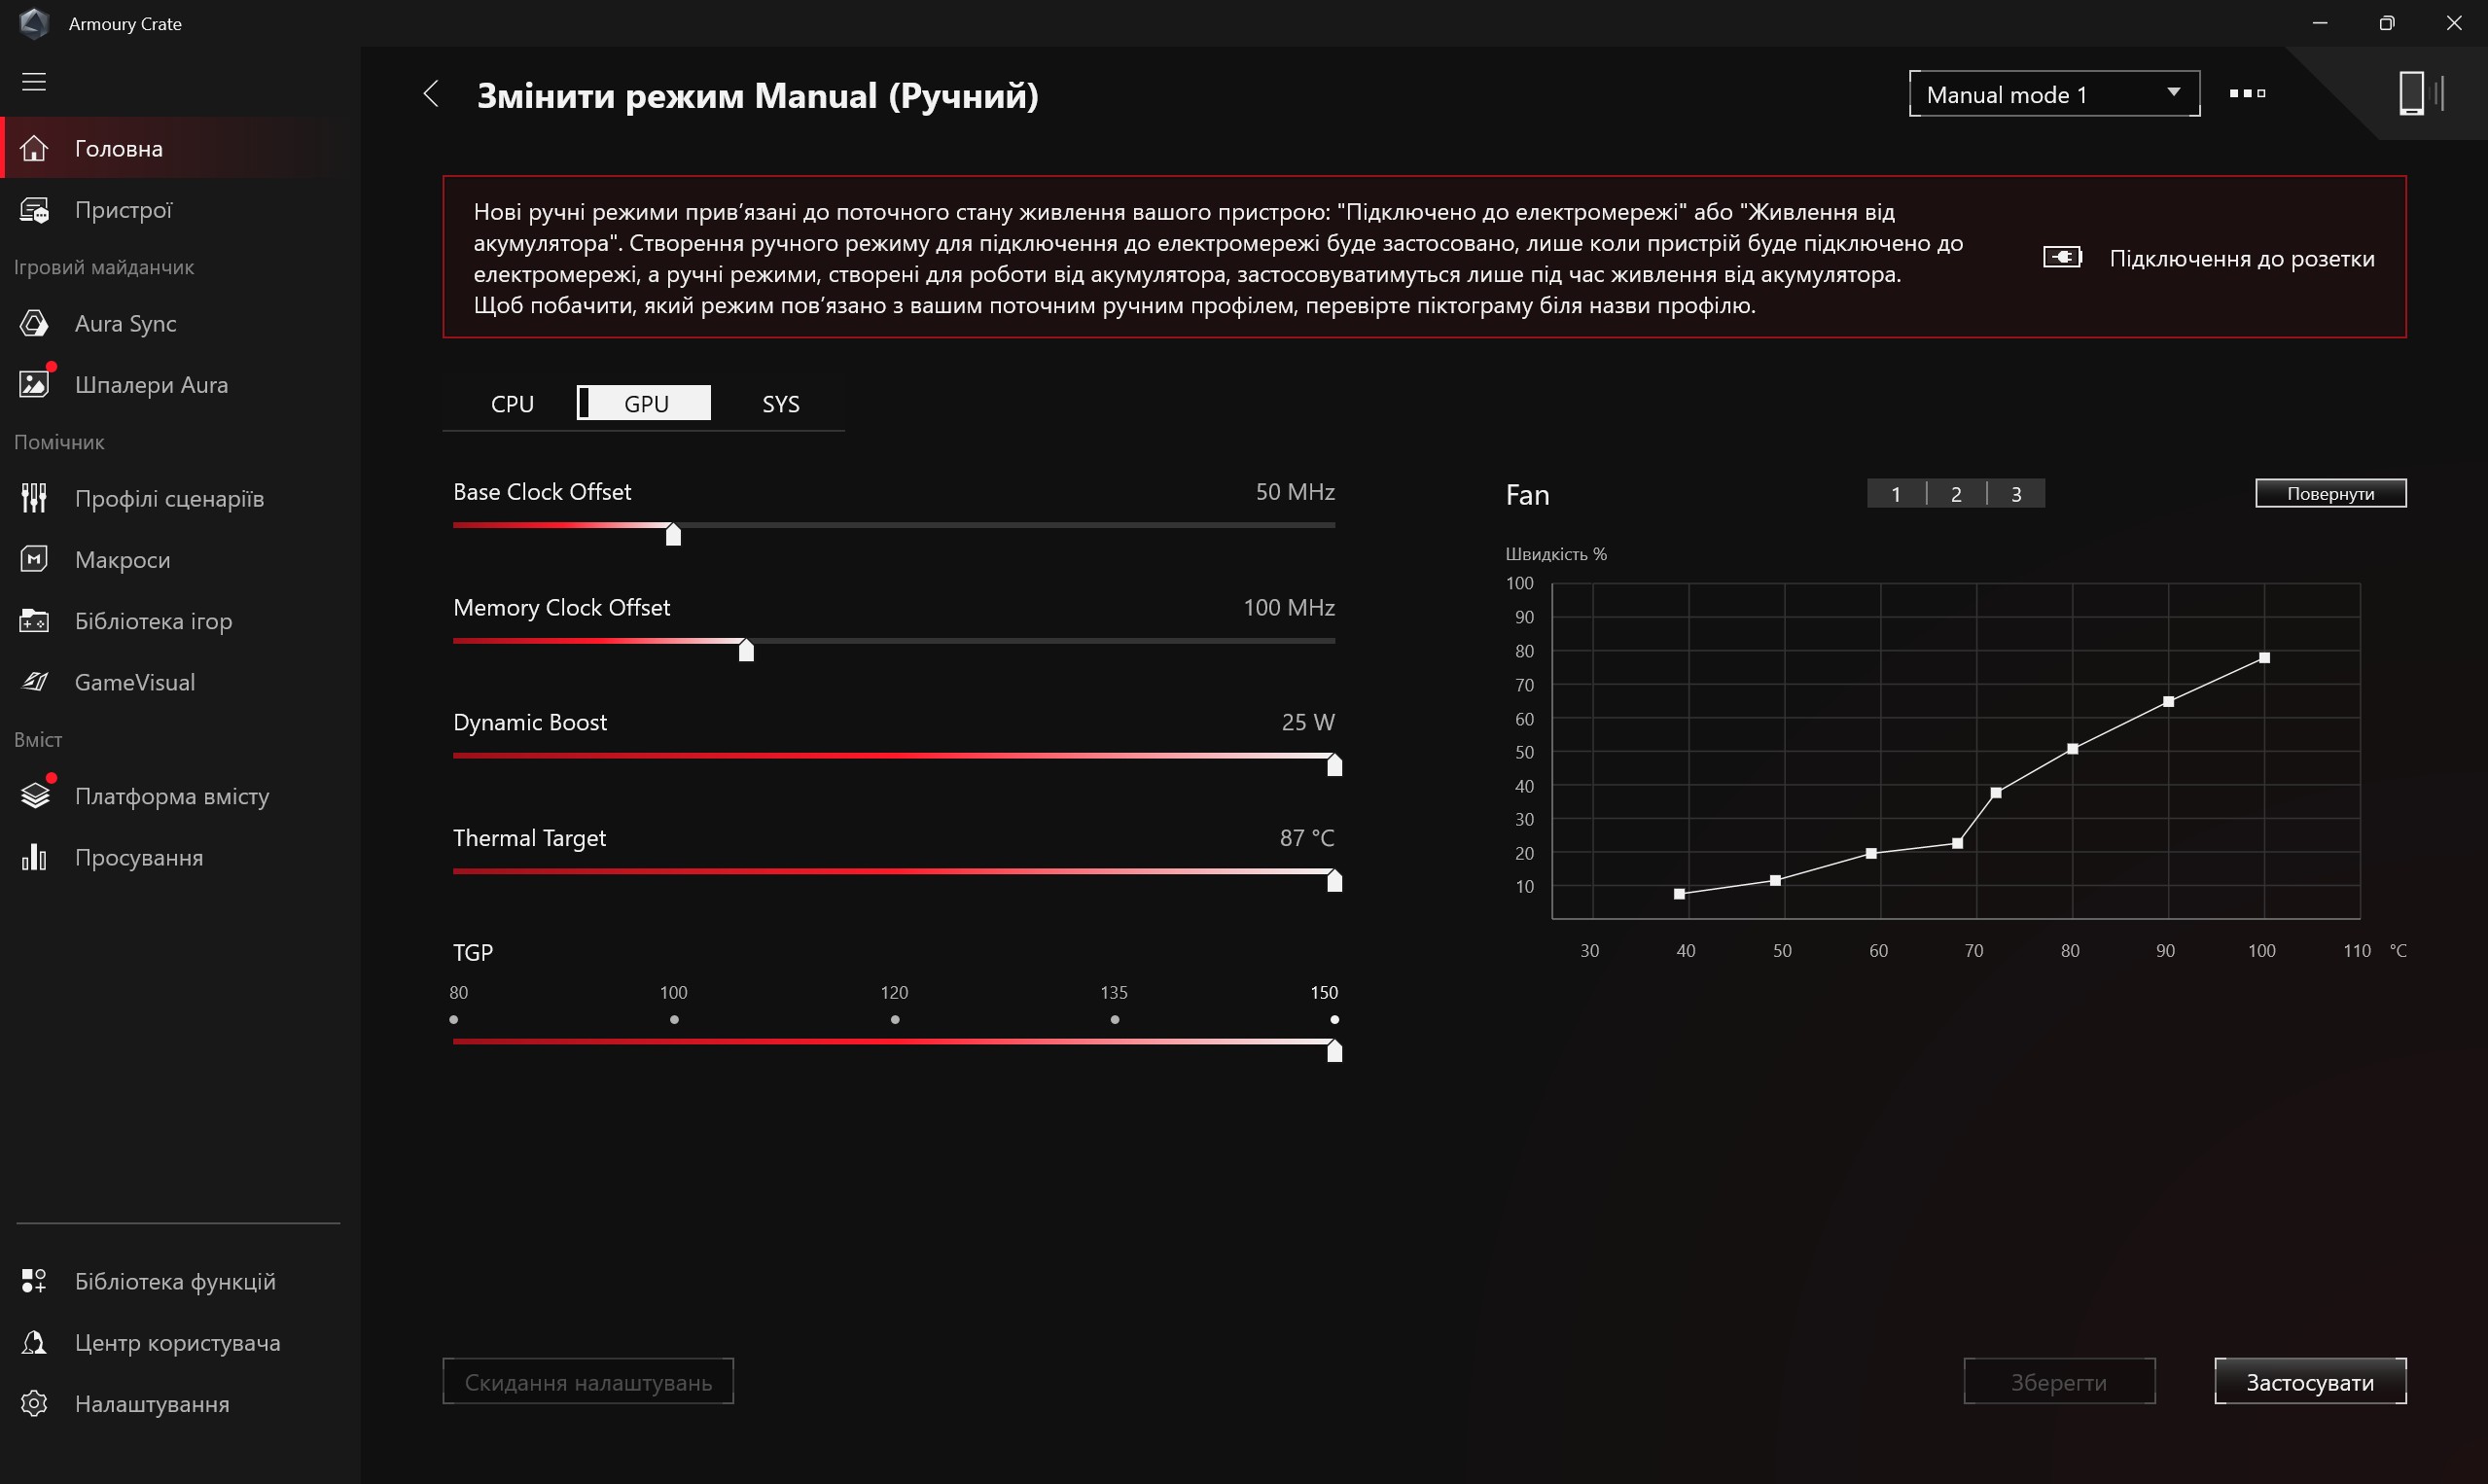Open Профілі сценаріїв scenario profiles
This screenshot has width=2488, height=1484.
[x=169, y=498]
